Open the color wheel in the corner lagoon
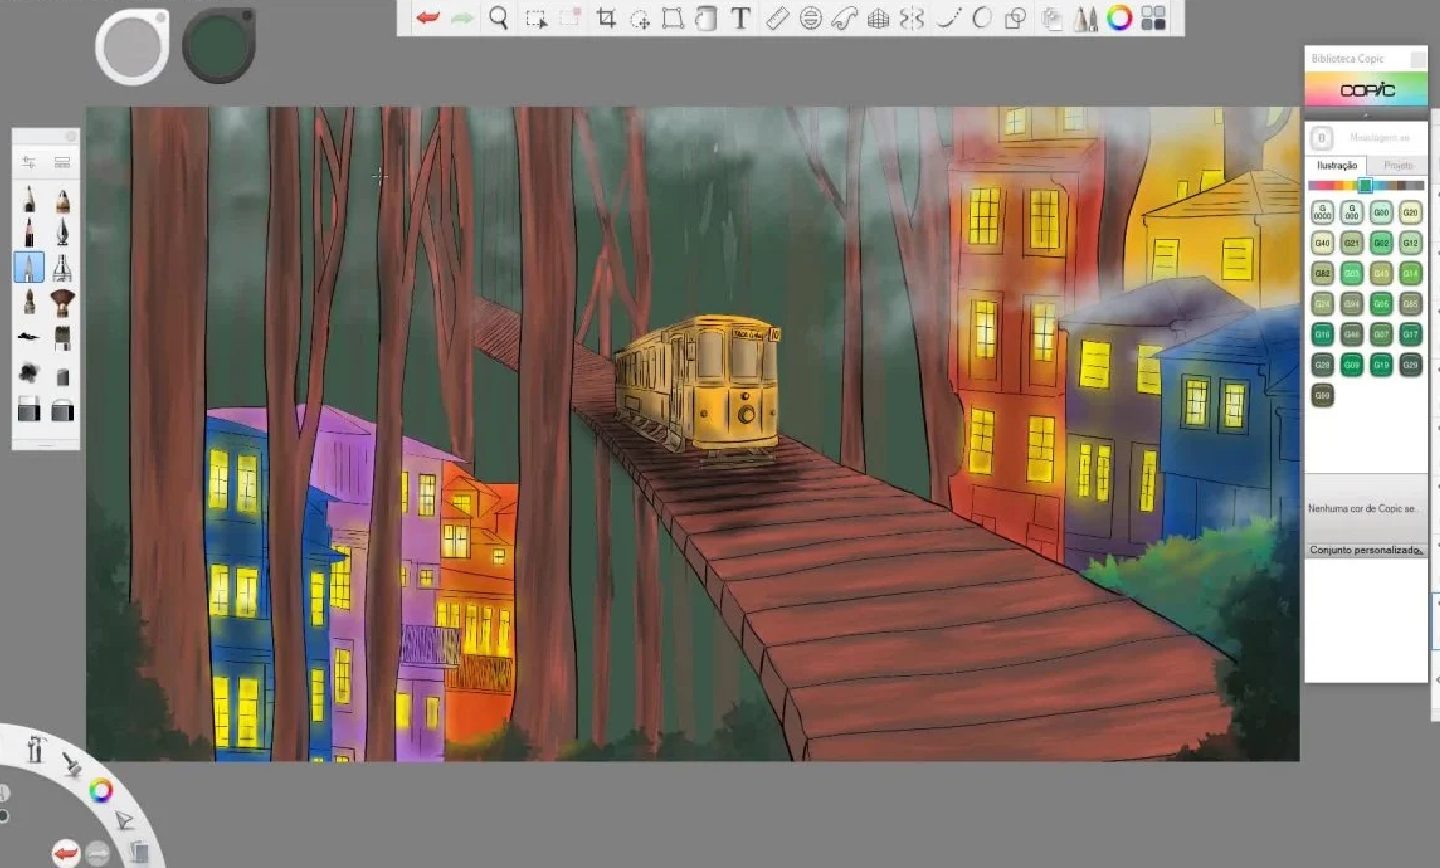The width and height of the screenshot is (1440, 868). point(100,791)
